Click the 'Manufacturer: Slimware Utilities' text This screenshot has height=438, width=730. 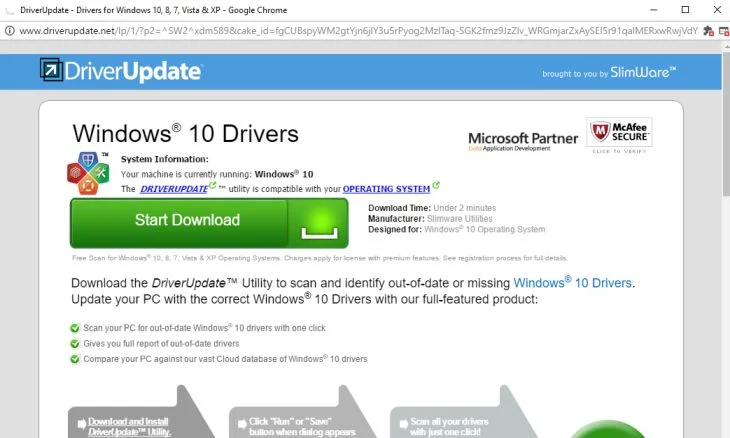[430, 219]
